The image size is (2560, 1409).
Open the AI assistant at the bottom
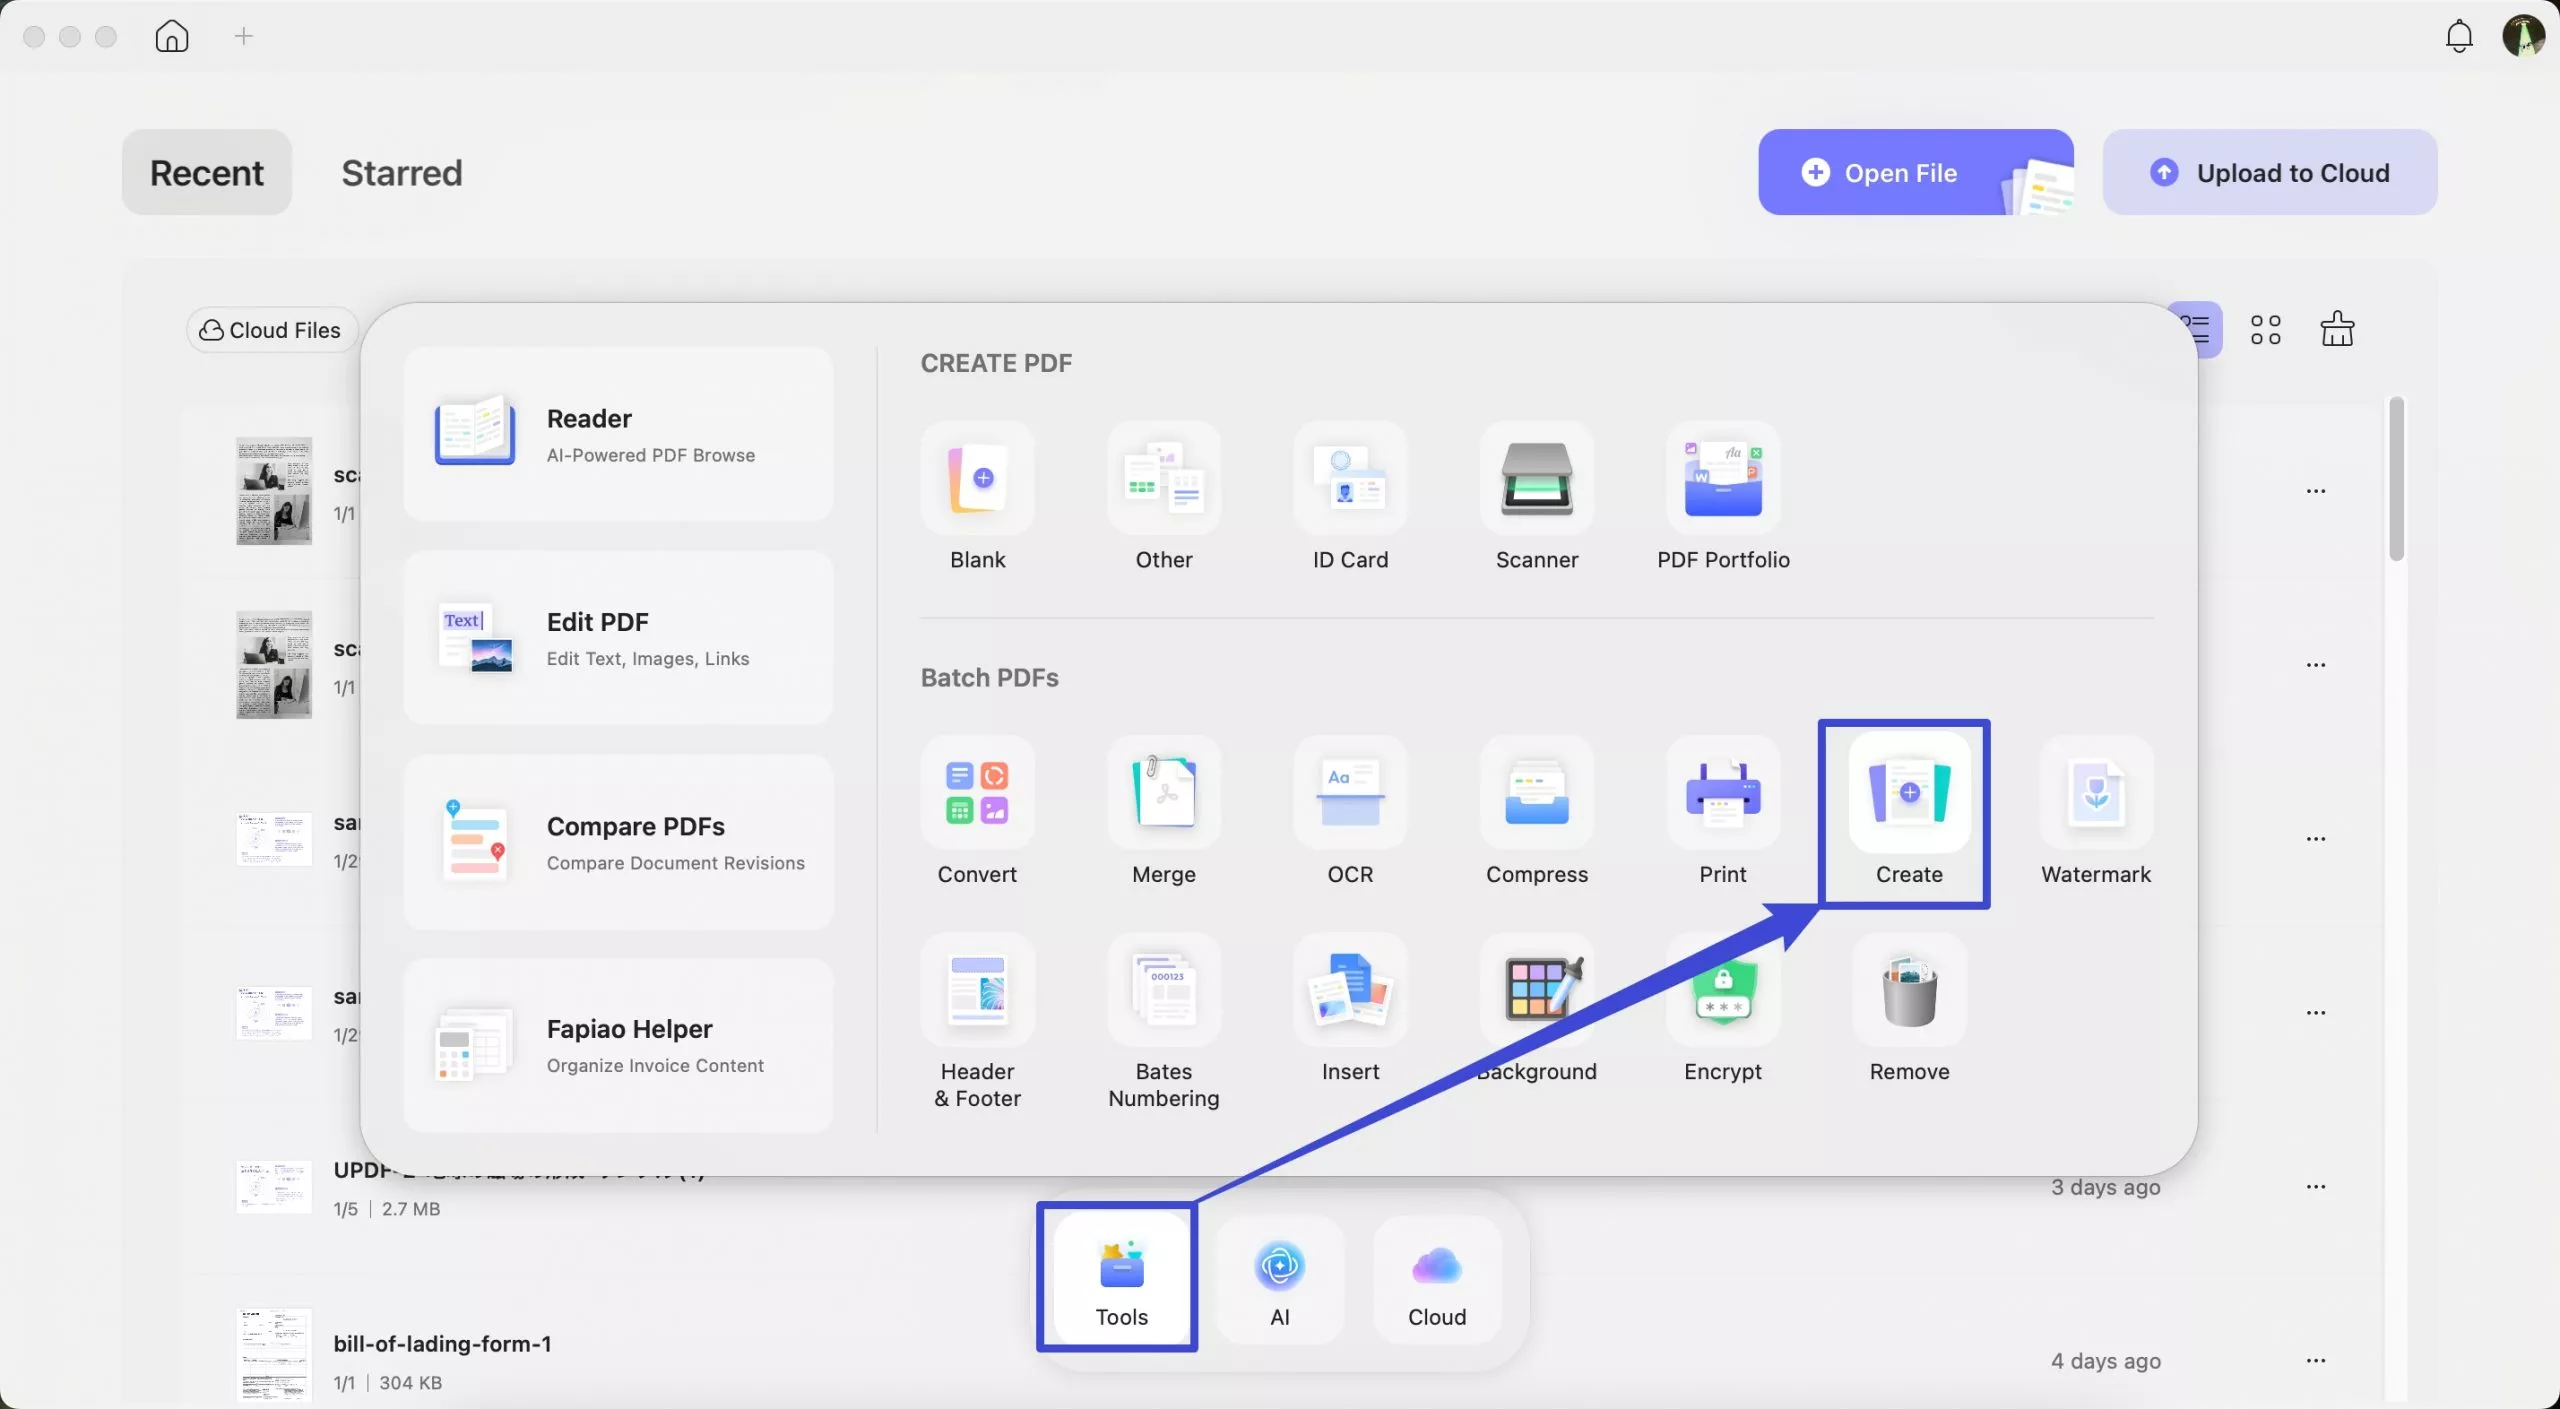tap(1279, 1278)
